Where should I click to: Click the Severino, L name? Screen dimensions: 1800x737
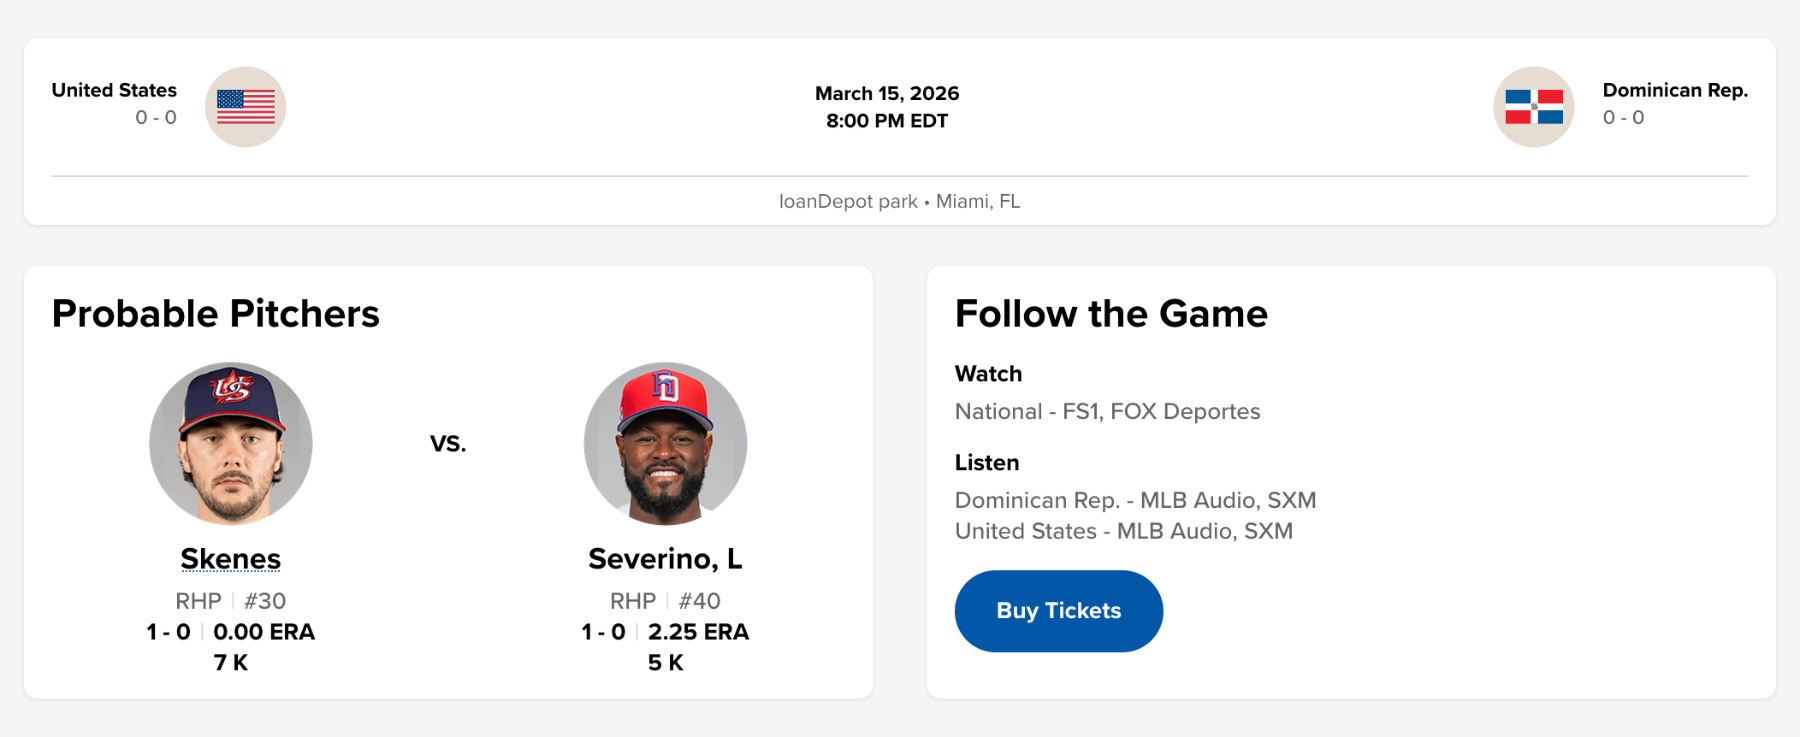665,558
